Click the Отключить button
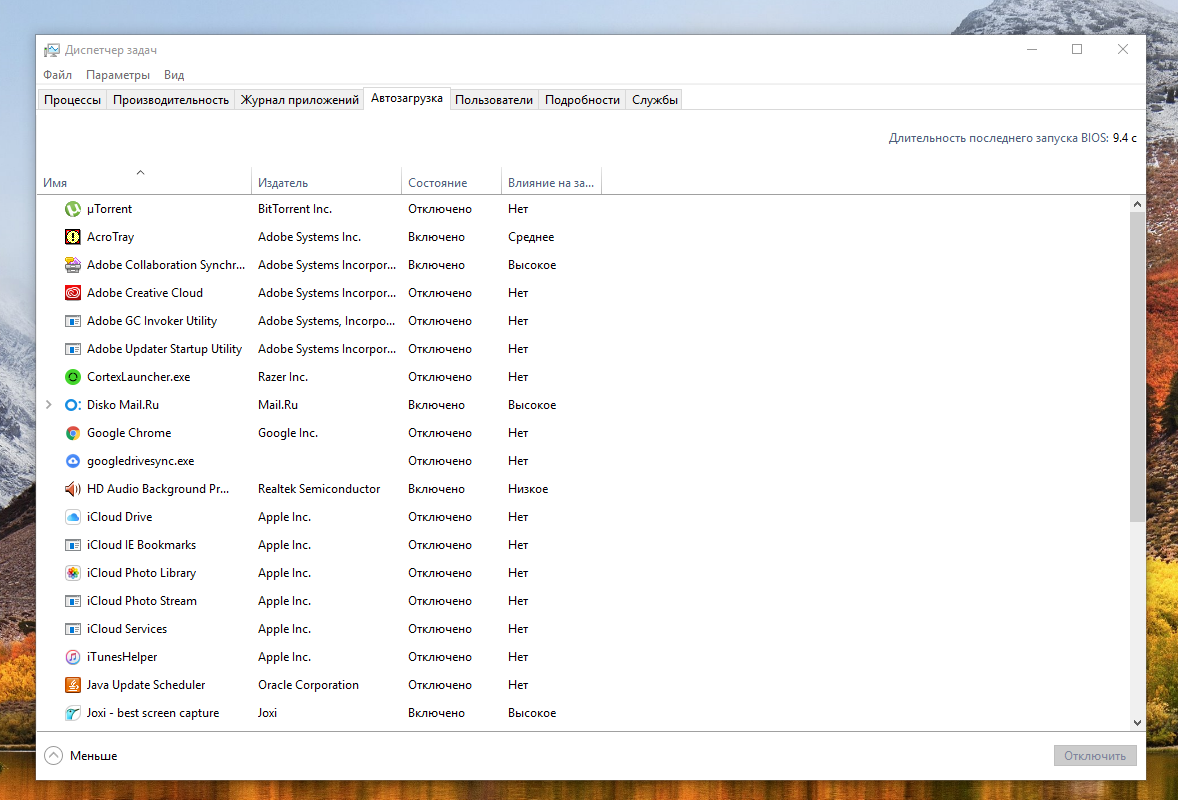This screenshot has height=800, width=1178. (x=1095, y=756)
